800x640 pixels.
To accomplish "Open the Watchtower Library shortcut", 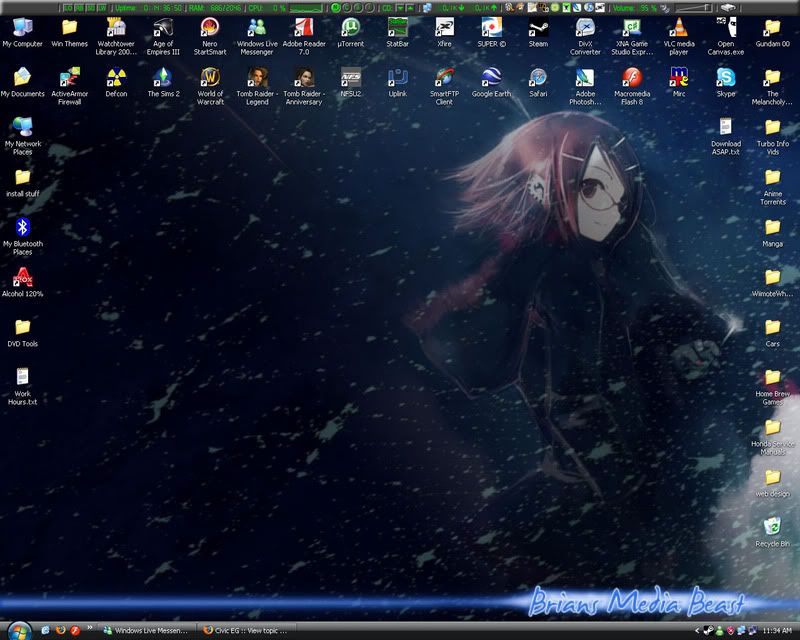I will pyautogui.click(x=116, y=36).
